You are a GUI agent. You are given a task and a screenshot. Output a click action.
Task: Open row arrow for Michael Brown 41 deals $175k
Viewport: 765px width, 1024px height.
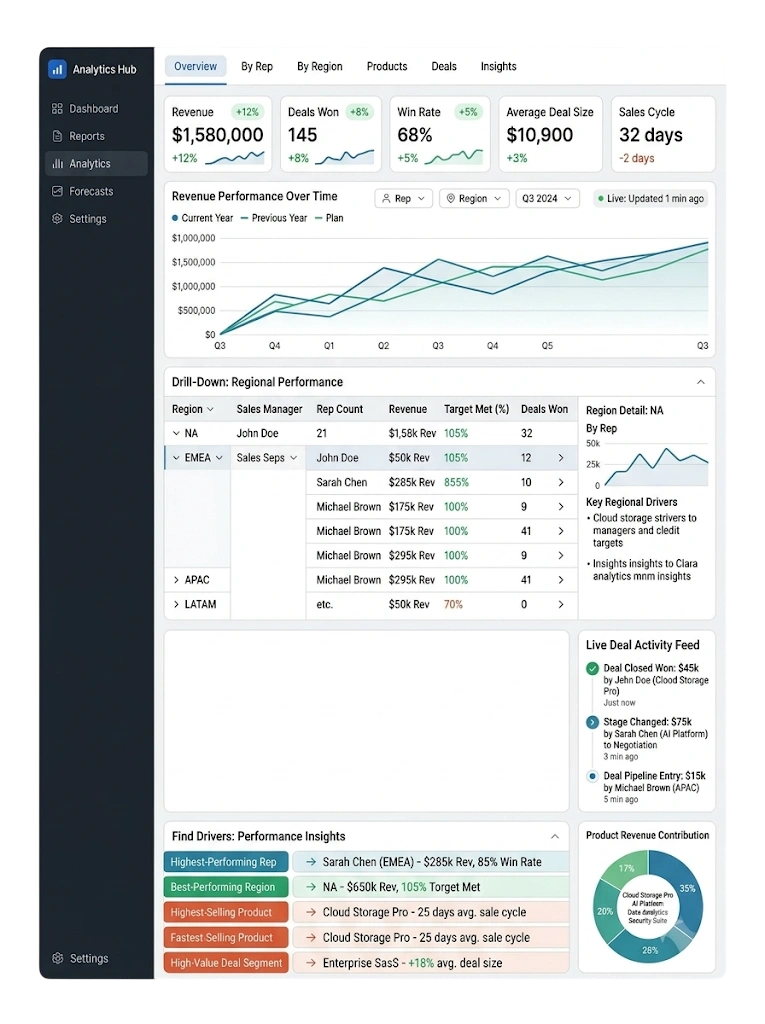tap(561, 531)
